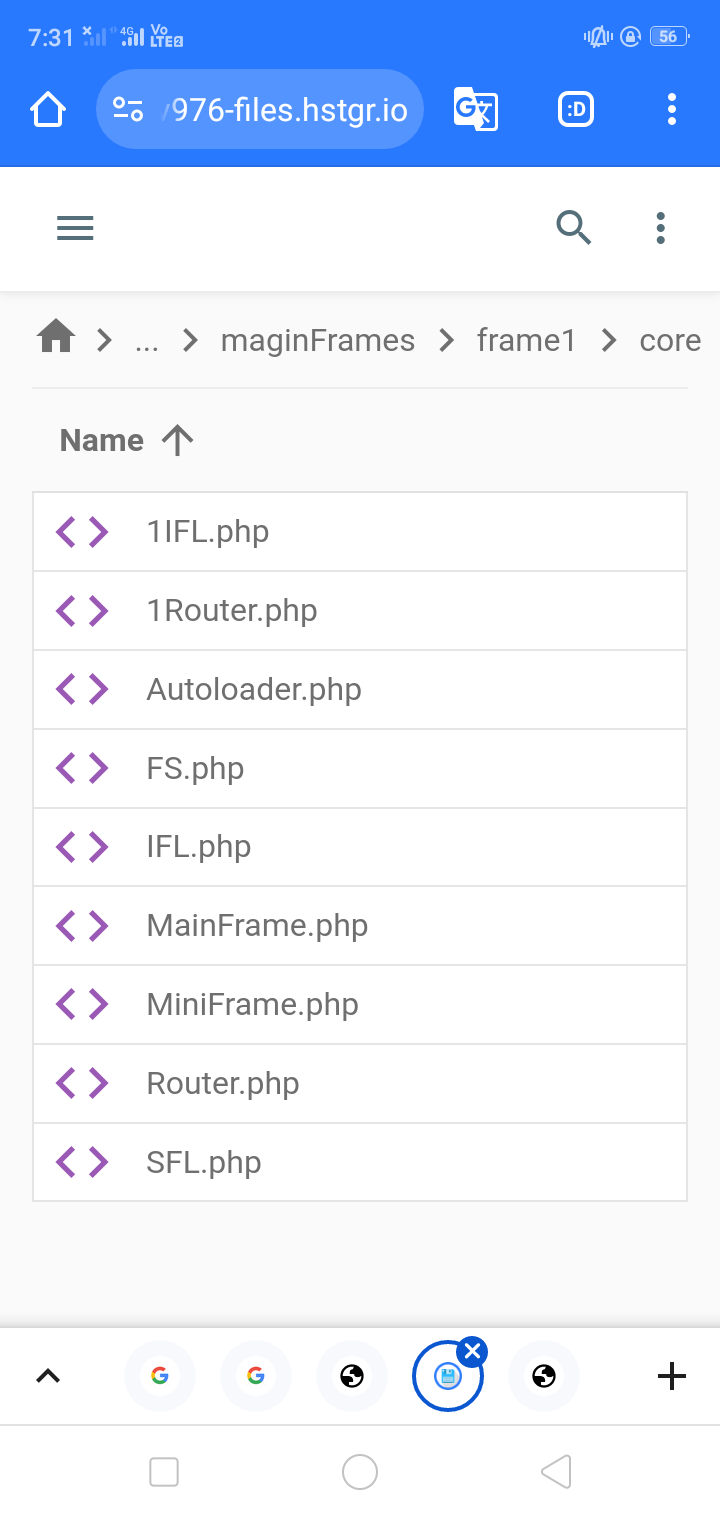Open the file manager three-dot options
This screenshot has height=1520, width=720.
(660, 229)
